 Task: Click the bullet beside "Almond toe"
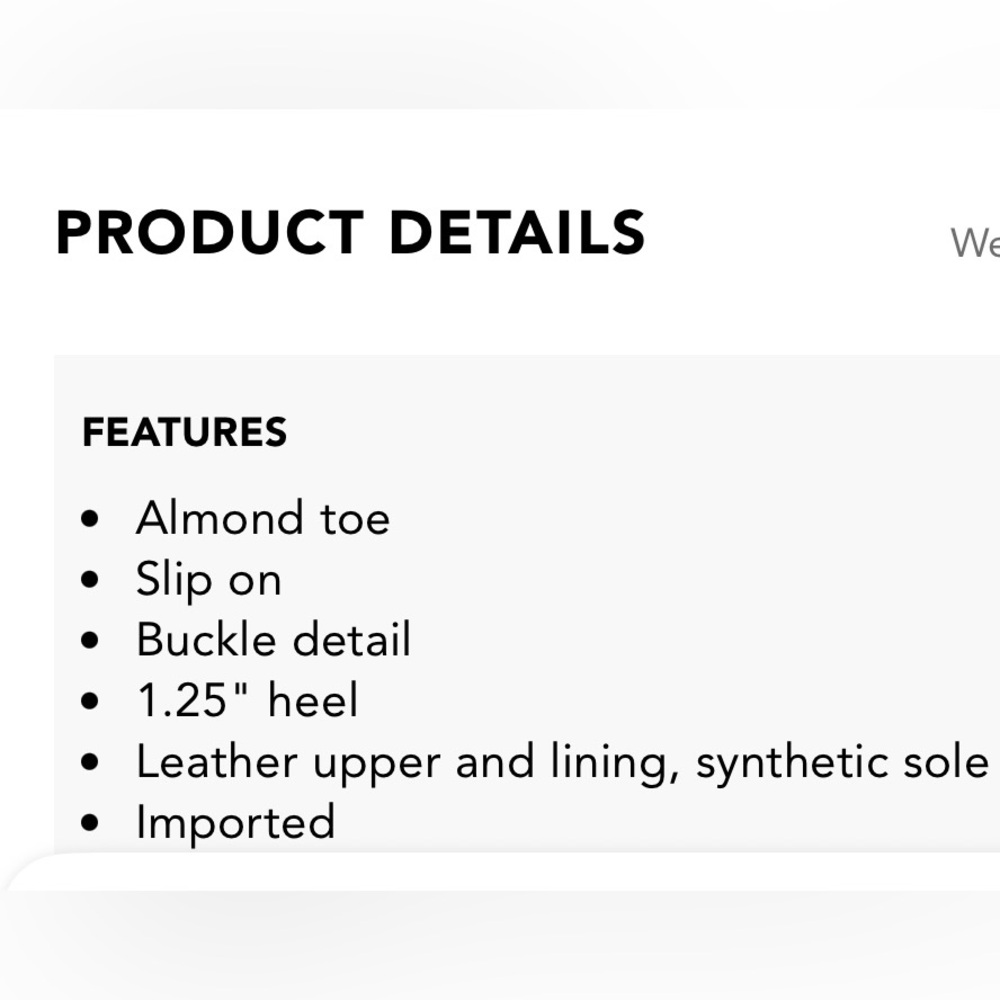tap(92, 519)
